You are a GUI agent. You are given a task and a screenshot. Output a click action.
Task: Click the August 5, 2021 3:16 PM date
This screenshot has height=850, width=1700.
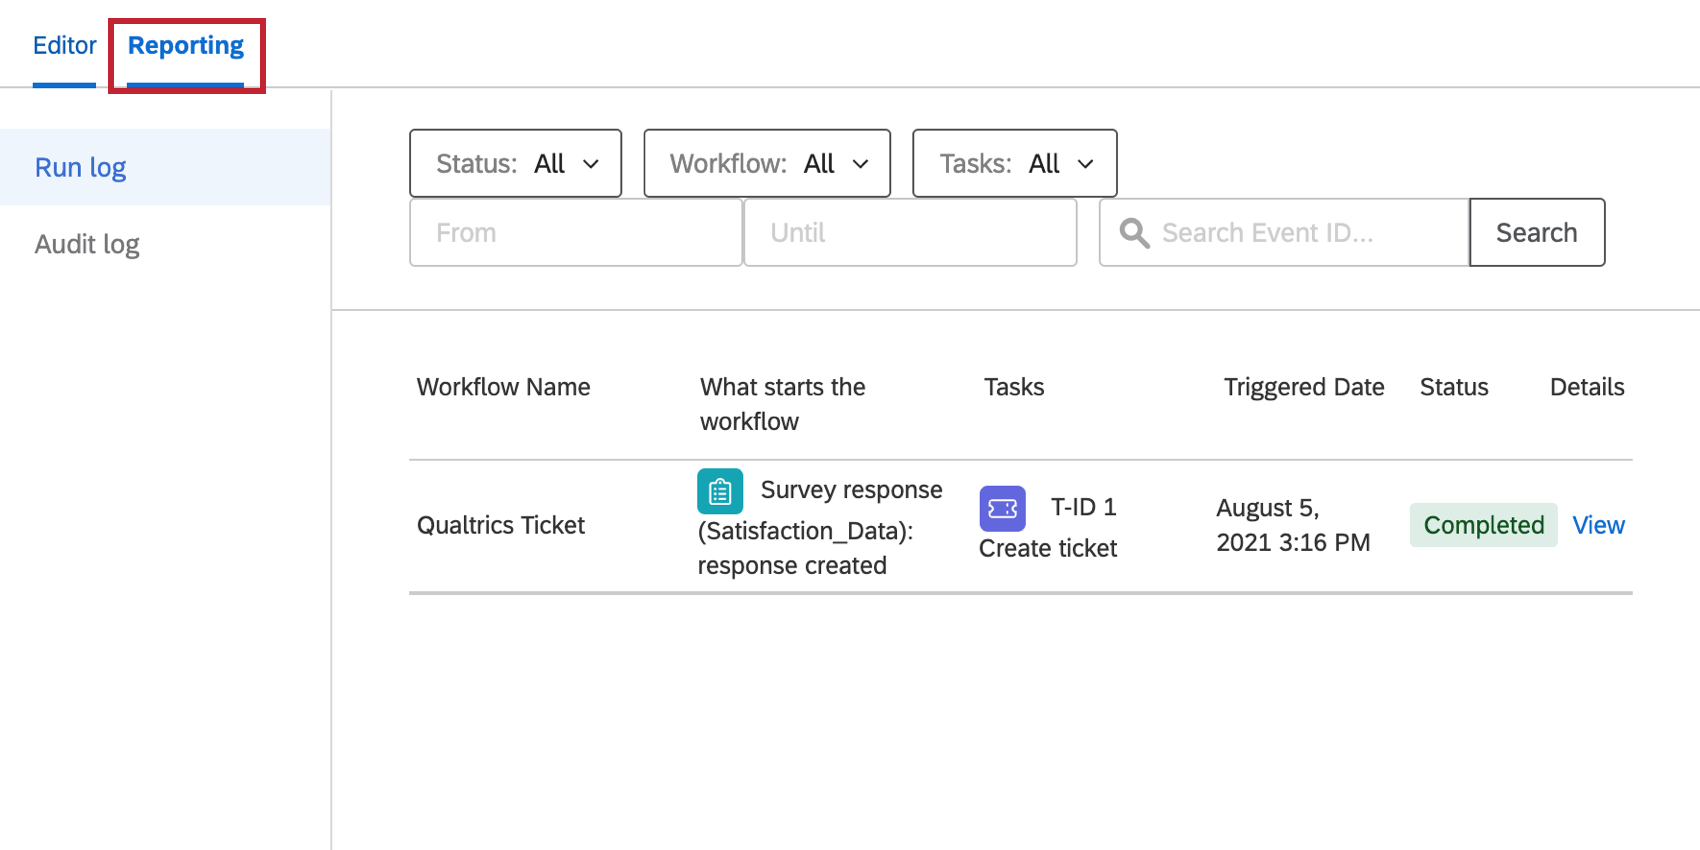1293,525
